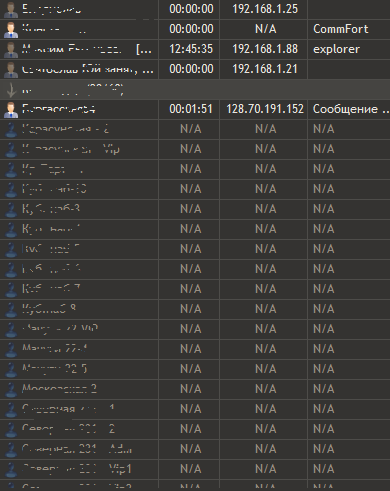Click avatar icon of user at 192.168.1.21
390x491 pixels.
(x=11, y=70)
